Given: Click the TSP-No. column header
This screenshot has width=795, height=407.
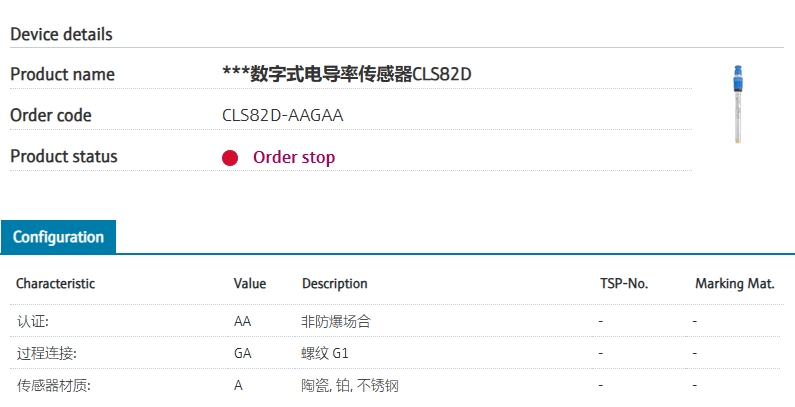Looking at the screenshot, I should 624,283.
